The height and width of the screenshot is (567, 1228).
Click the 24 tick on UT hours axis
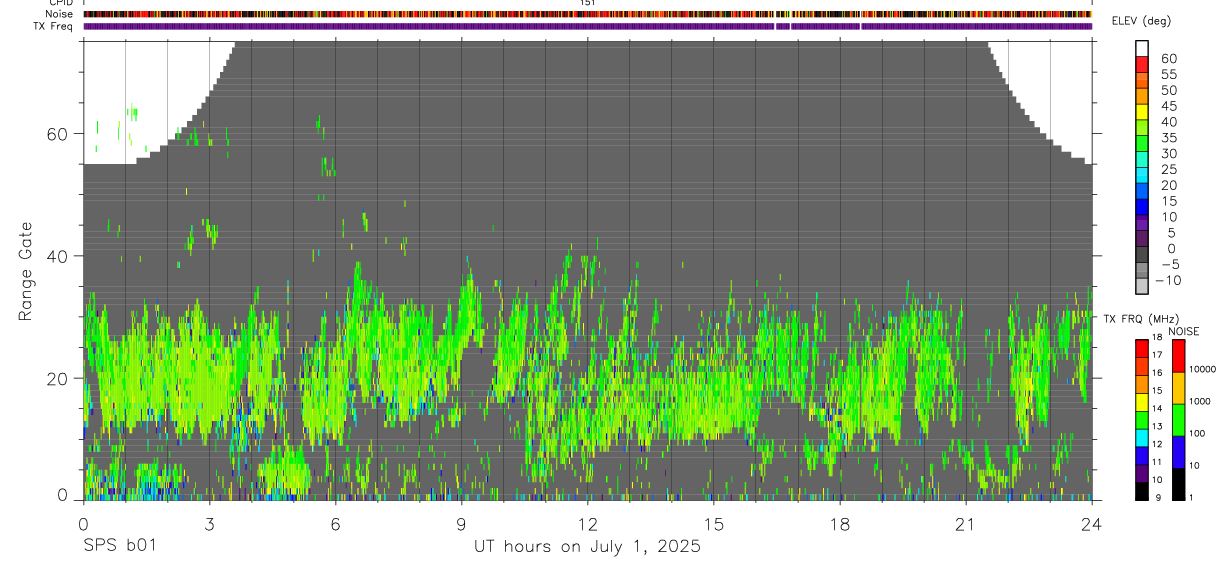1091,524
